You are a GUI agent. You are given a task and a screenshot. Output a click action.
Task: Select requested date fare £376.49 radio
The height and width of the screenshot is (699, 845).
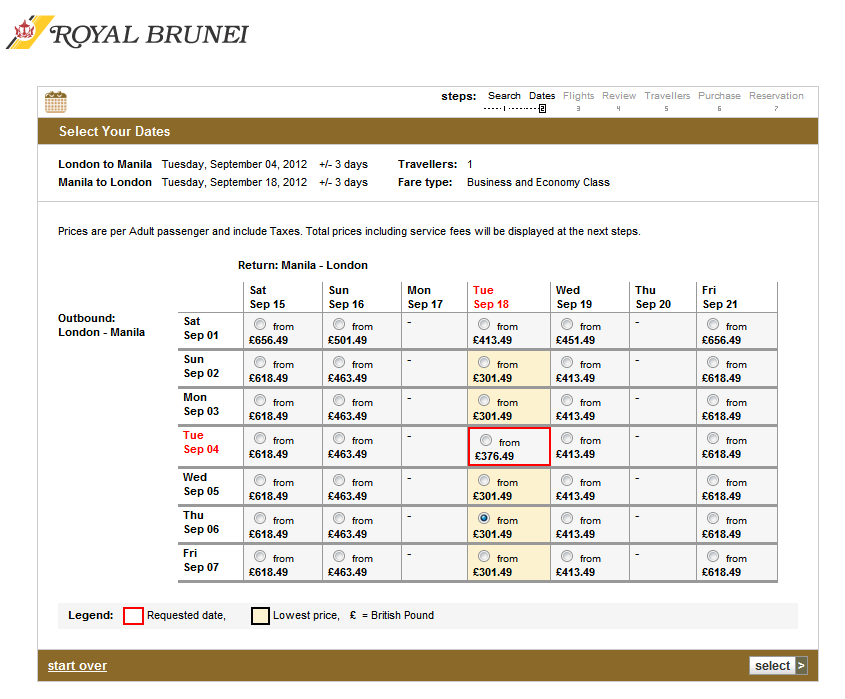point(486,440)
